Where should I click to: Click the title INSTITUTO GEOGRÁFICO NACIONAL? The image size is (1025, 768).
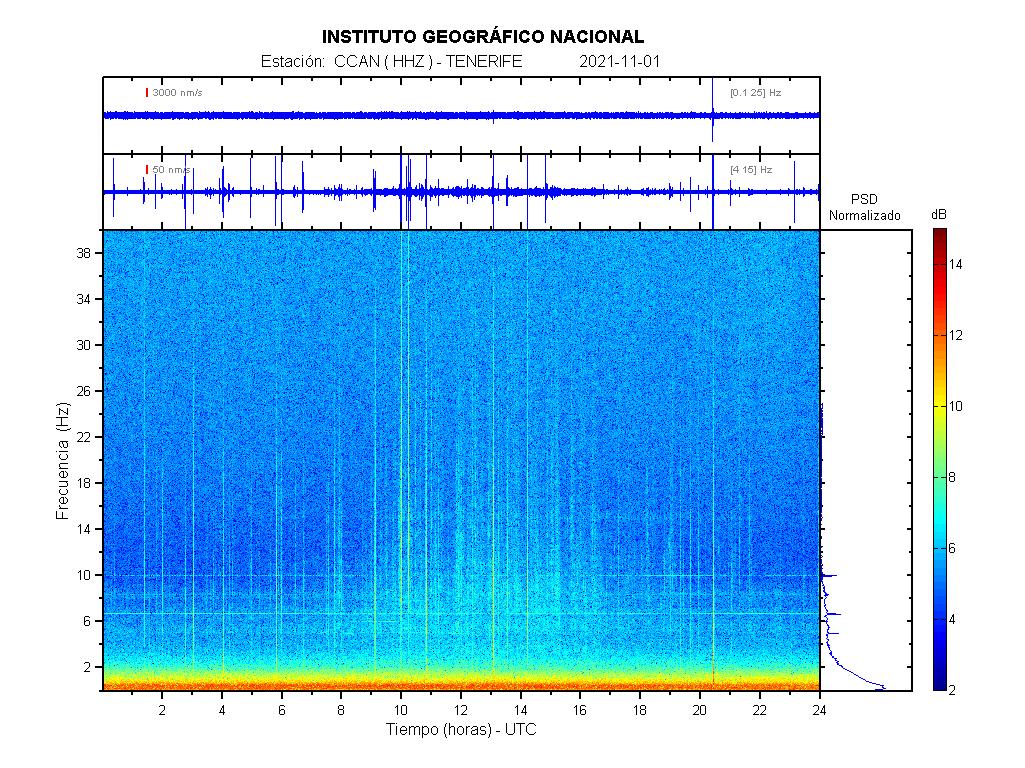point(482,37)
